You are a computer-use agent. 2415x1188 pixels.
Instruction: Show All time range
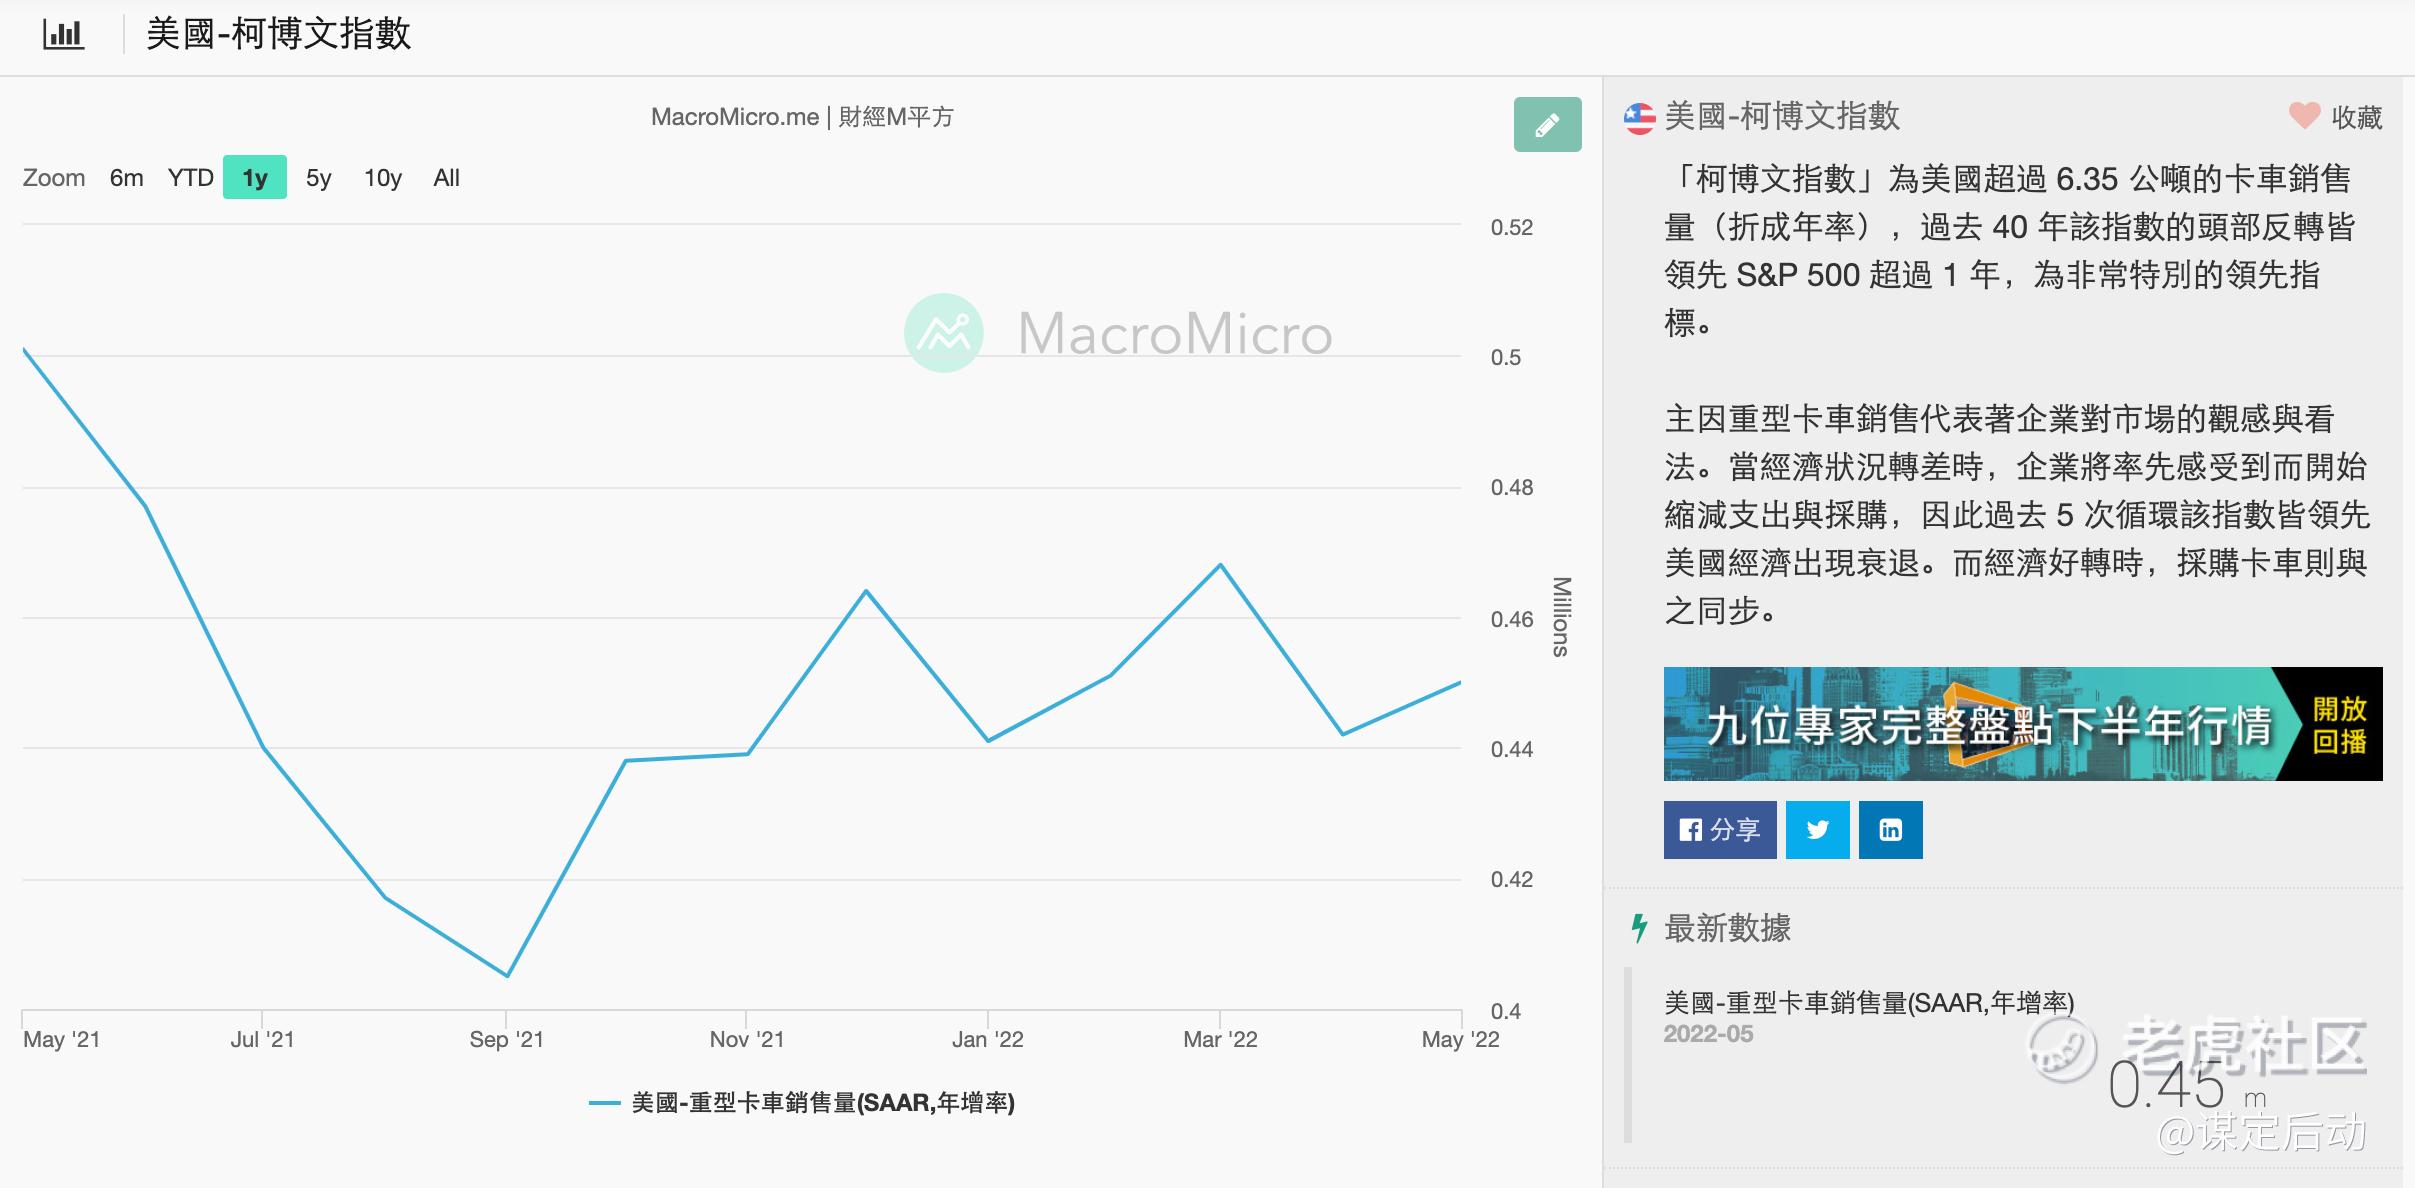(x=446, y=178)
